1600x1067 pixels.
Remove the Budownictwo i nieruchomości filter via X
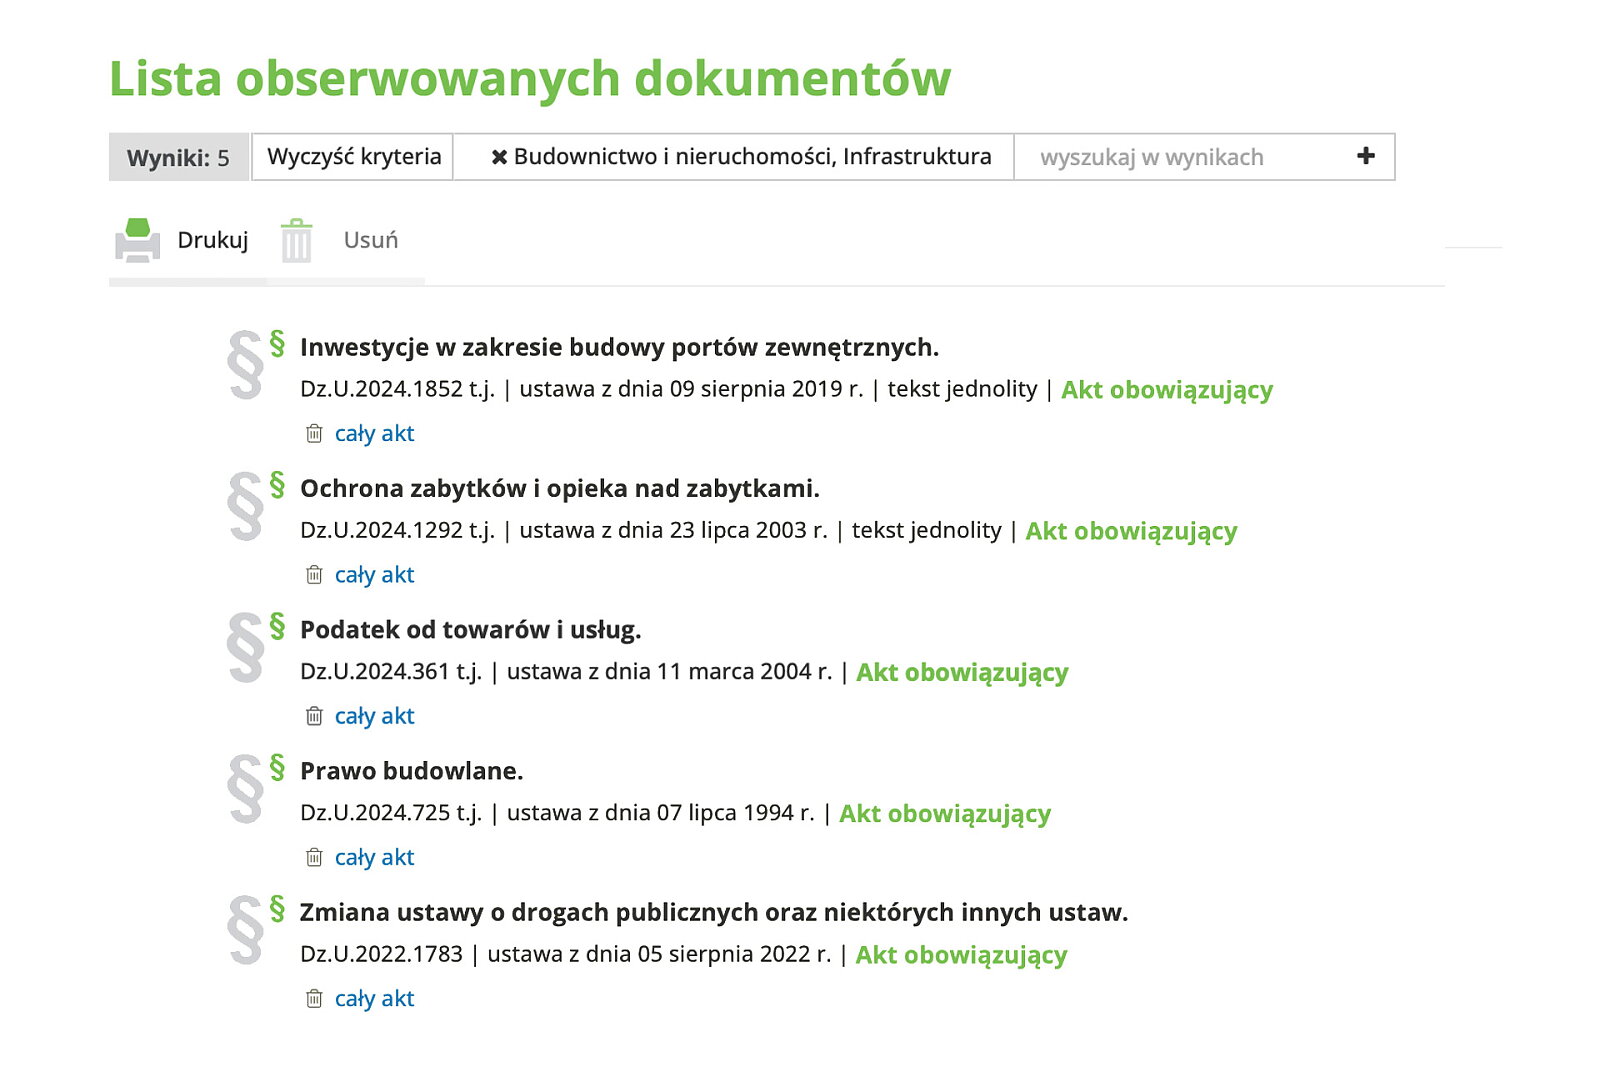tap(499, 157)
